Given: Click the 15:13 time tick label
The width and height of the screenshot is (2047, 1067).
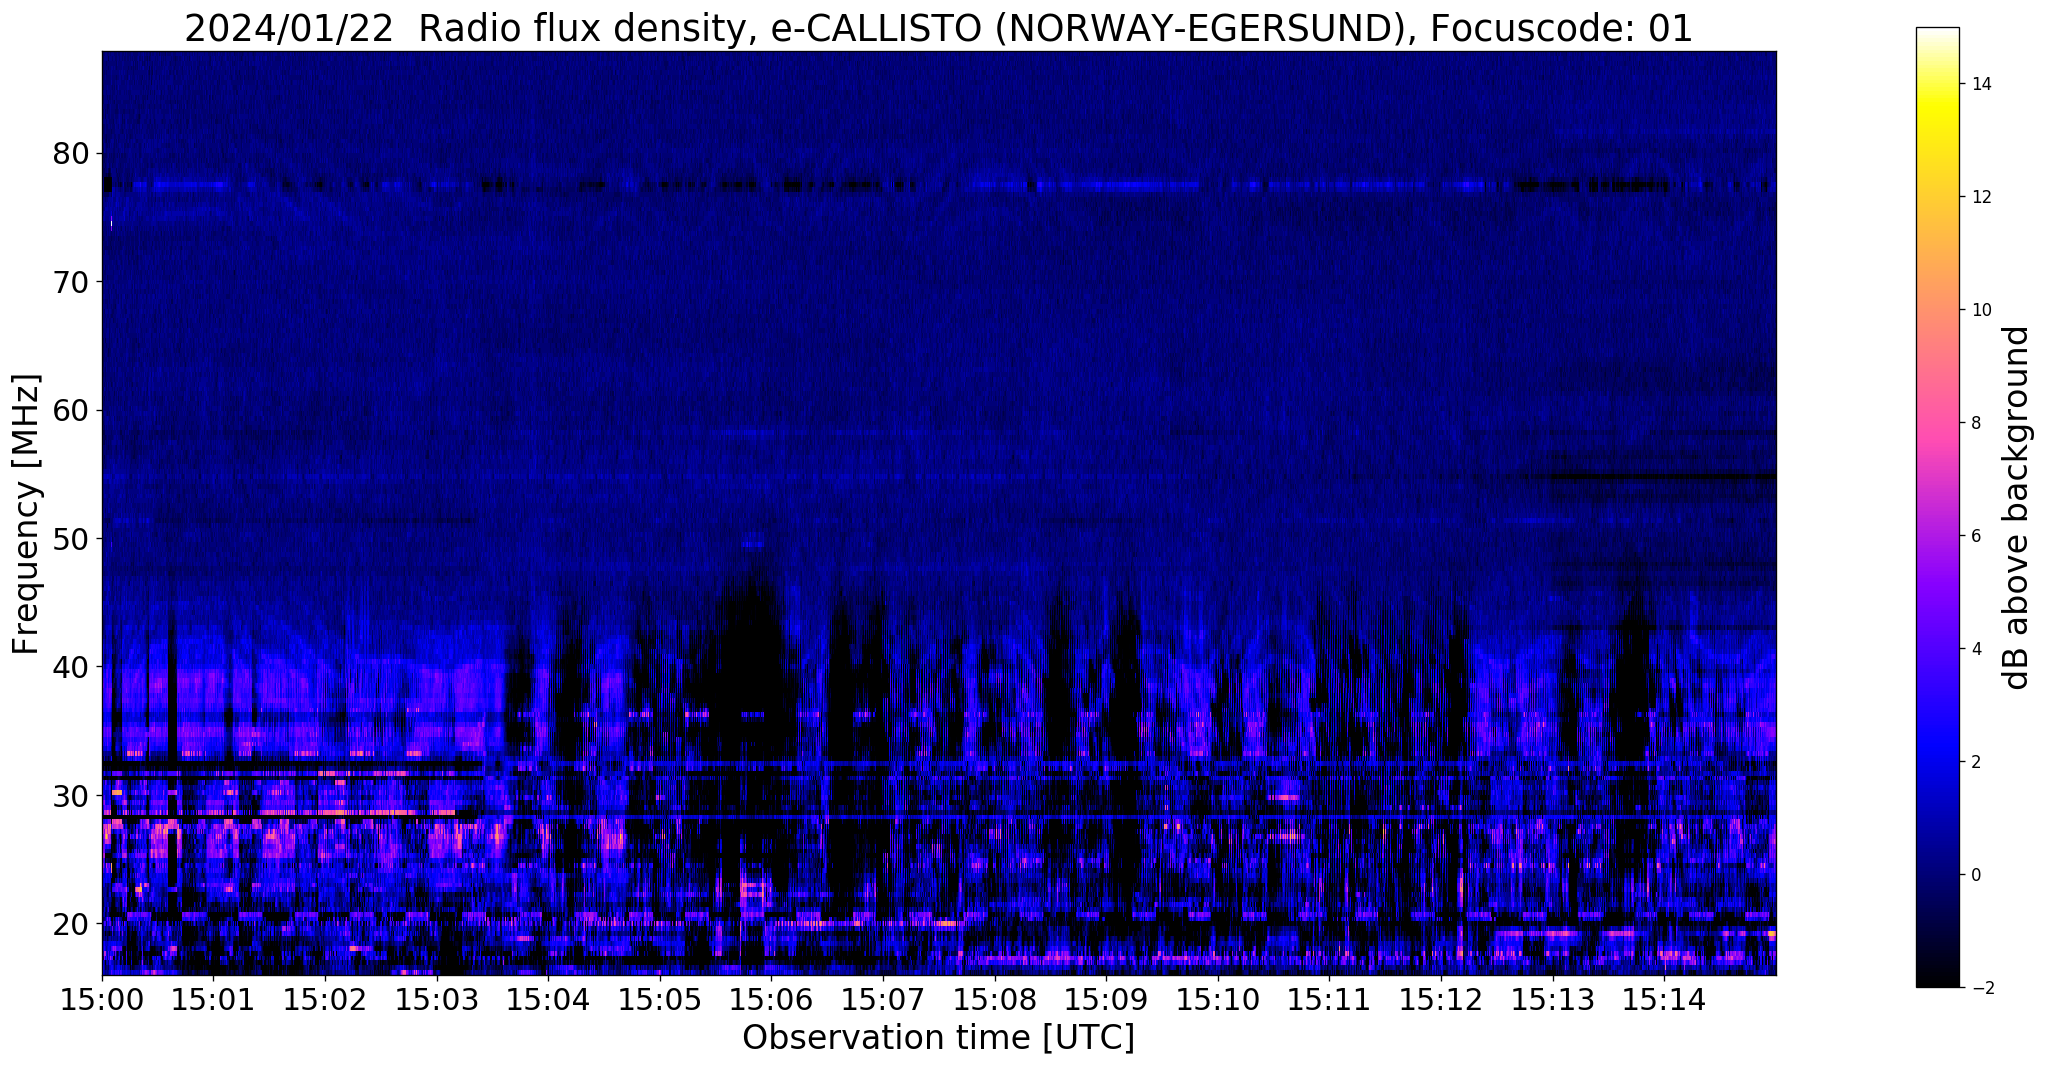Looking at the screenshot, I should pyautogui.click(x=1553, y=1000).
